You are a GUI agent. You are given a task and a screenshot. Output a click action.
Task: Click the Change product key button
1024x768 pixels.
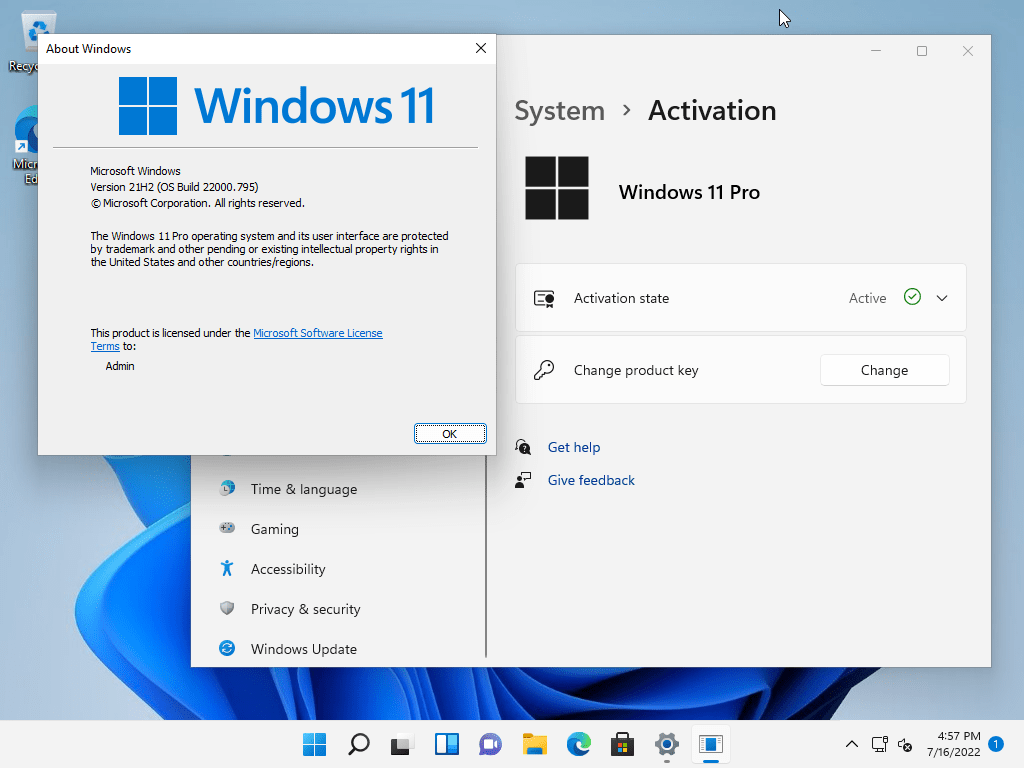[884, 370]
